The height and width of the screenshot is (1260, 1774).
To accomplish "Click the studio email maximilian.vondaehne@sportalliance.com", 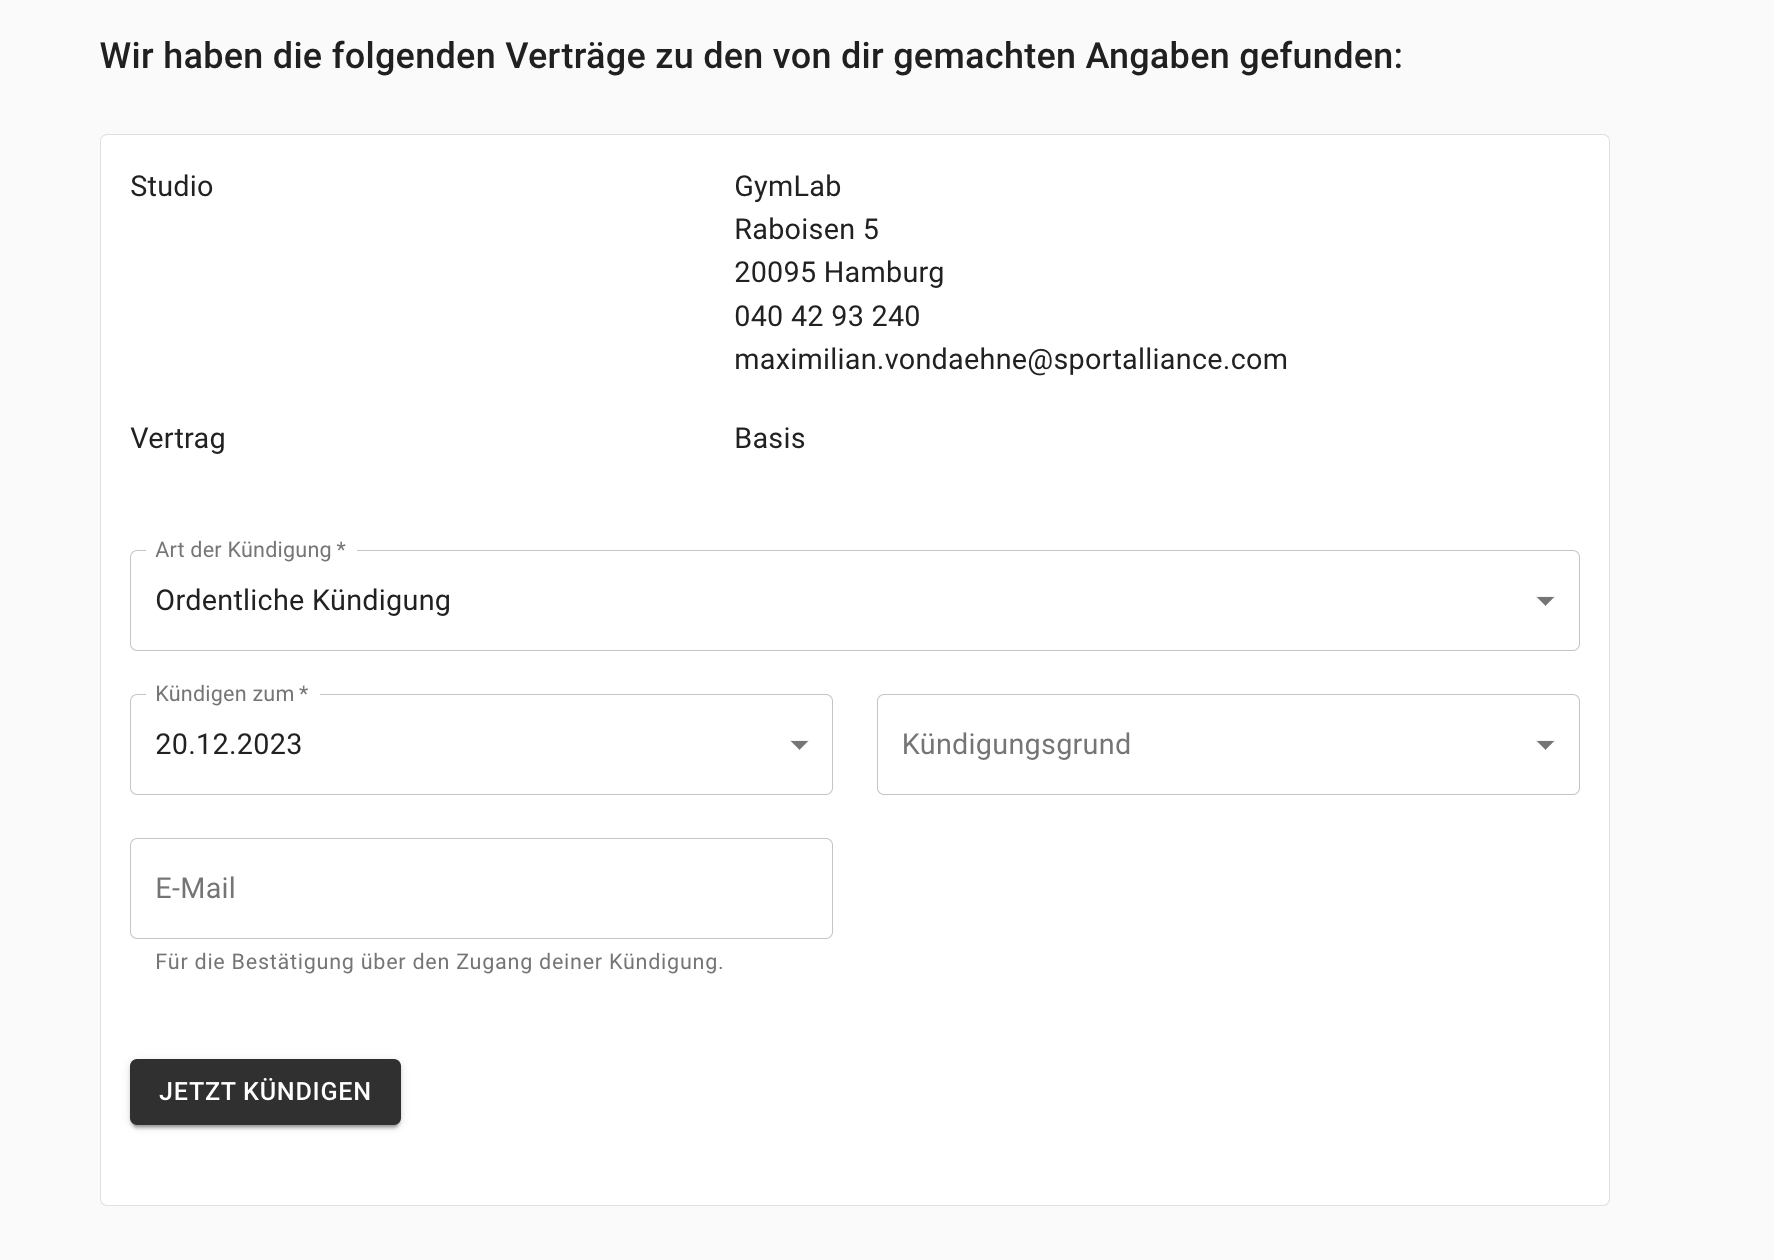I will (1011, 359).
